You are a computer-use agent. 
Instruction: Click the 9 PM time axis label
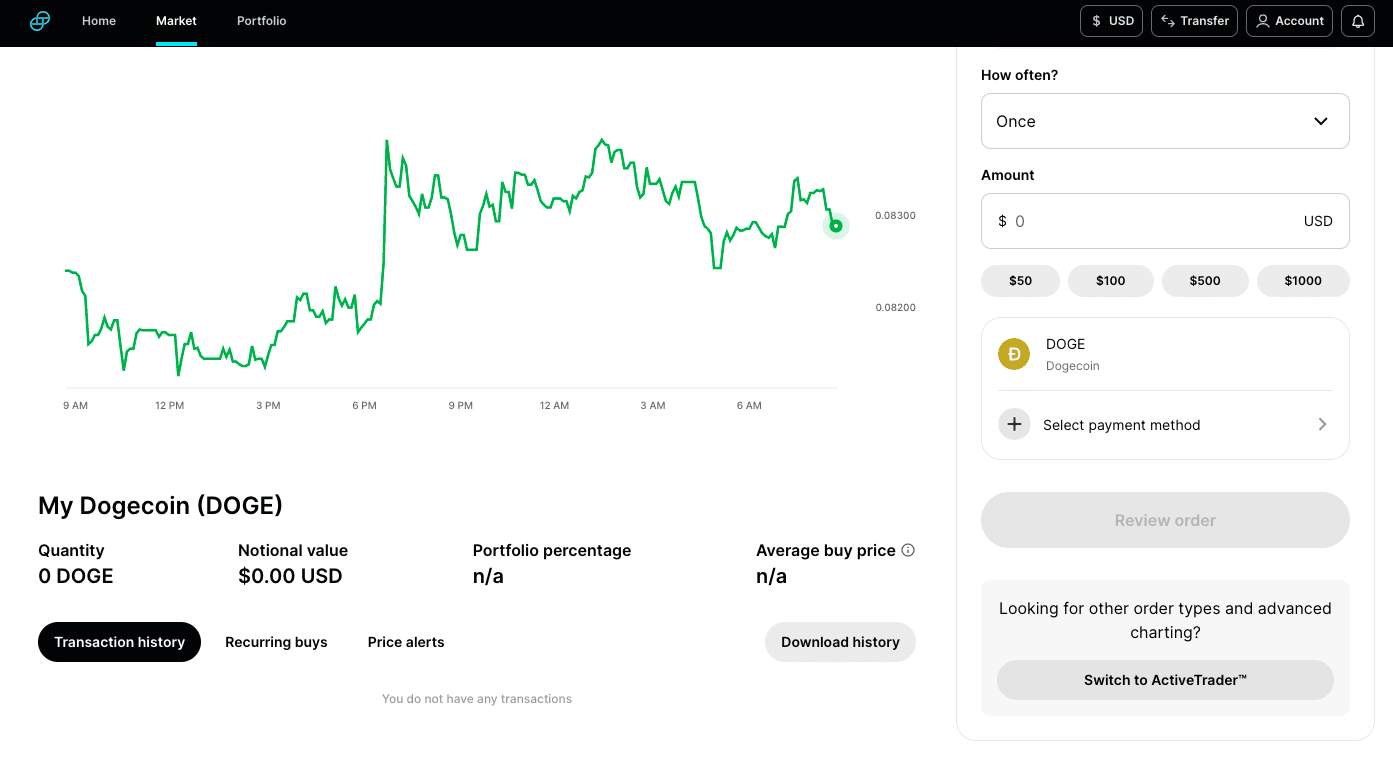[x=460, y=405]
